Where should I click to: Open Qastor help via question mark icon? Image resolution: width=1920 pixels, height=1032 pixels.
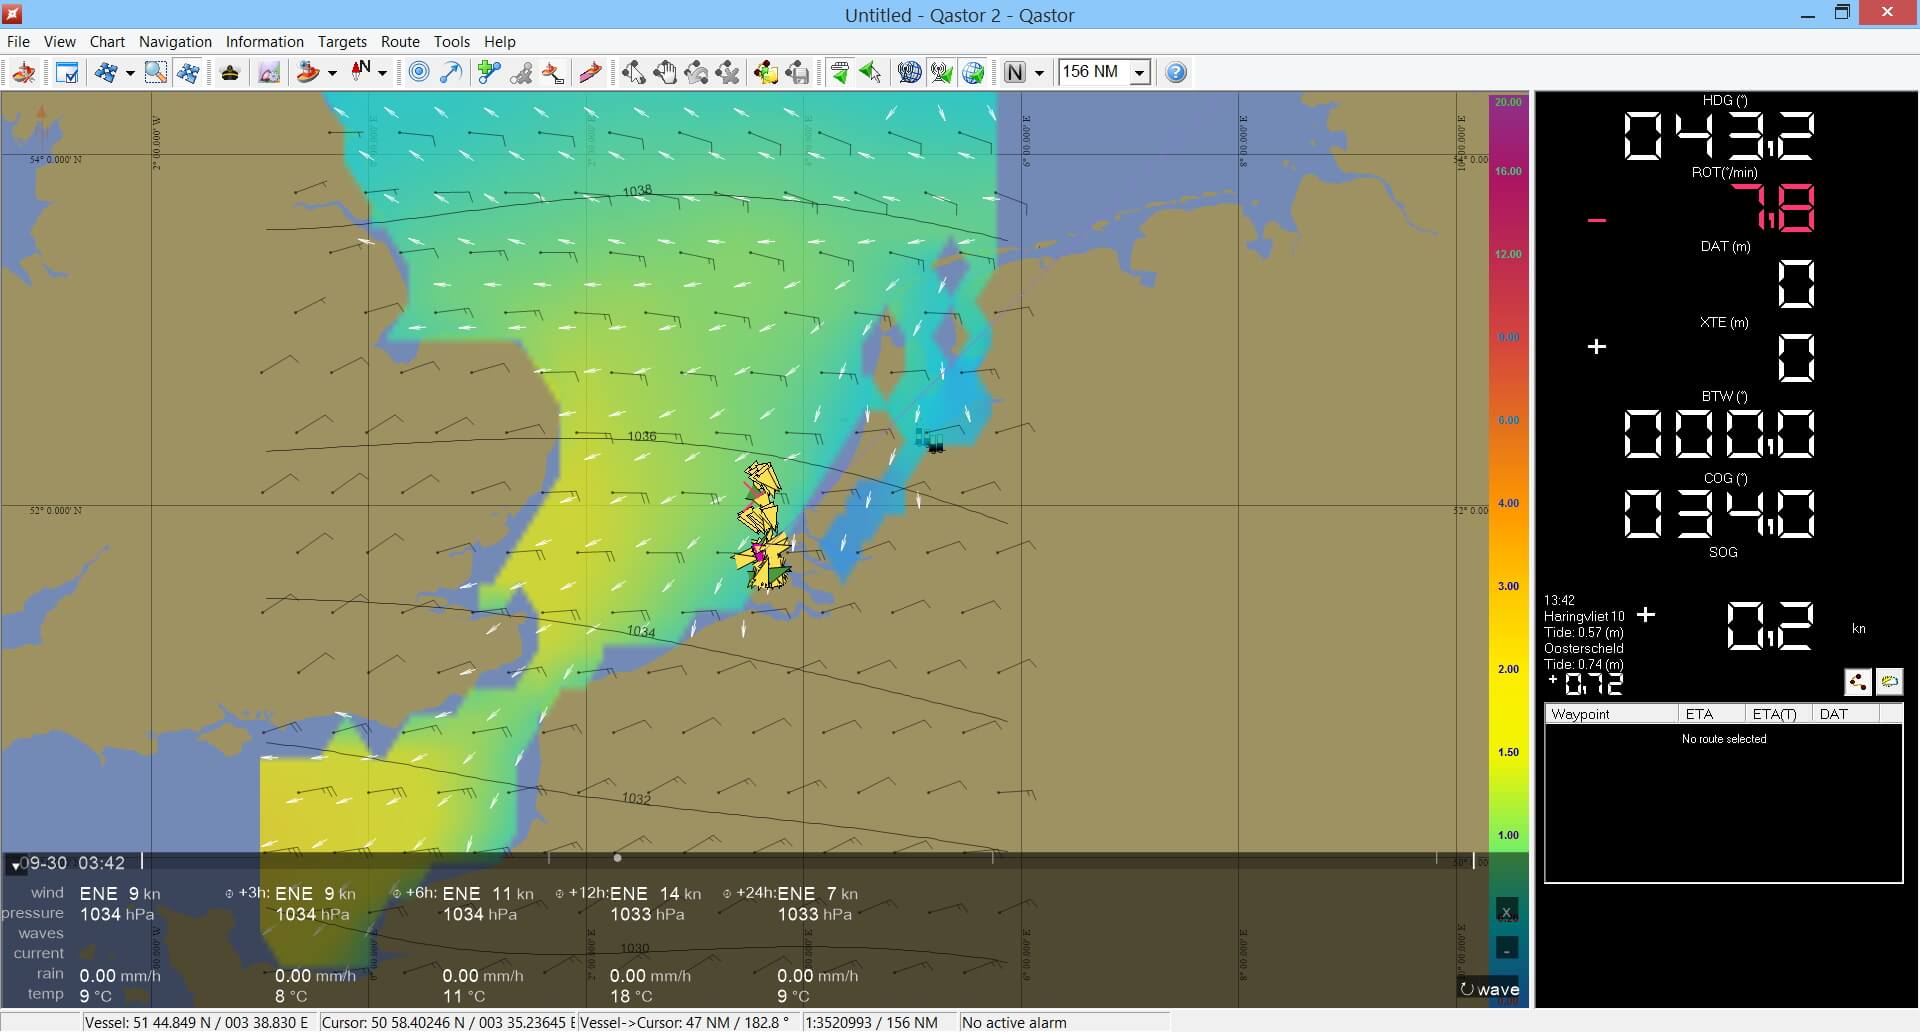point(1175,72)
